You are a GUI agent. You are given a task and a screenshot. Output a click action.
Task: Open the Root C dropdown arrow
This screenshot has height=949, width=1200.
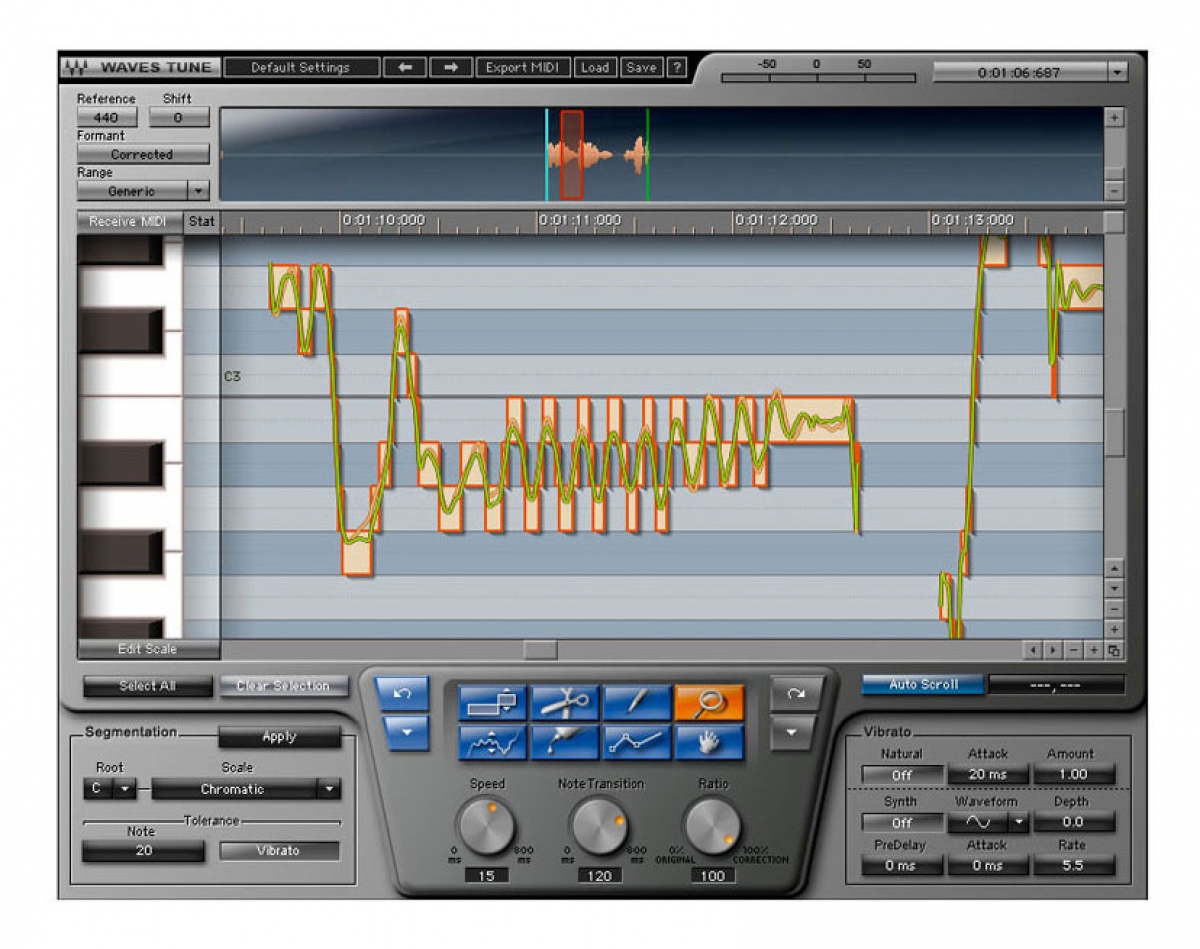click(124, 789)
